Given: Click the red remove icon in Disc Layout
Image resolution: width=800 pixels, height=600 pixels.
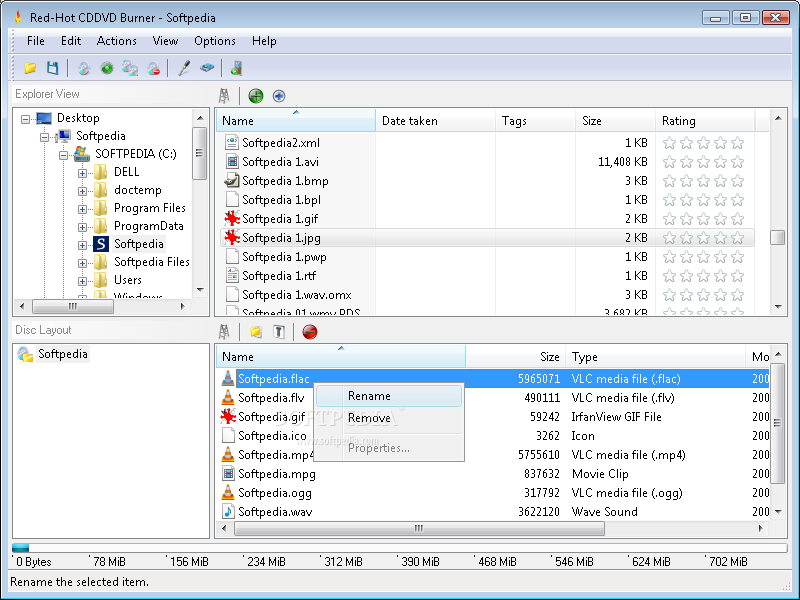Looking at the screenshot, I should tap(310, 332).
